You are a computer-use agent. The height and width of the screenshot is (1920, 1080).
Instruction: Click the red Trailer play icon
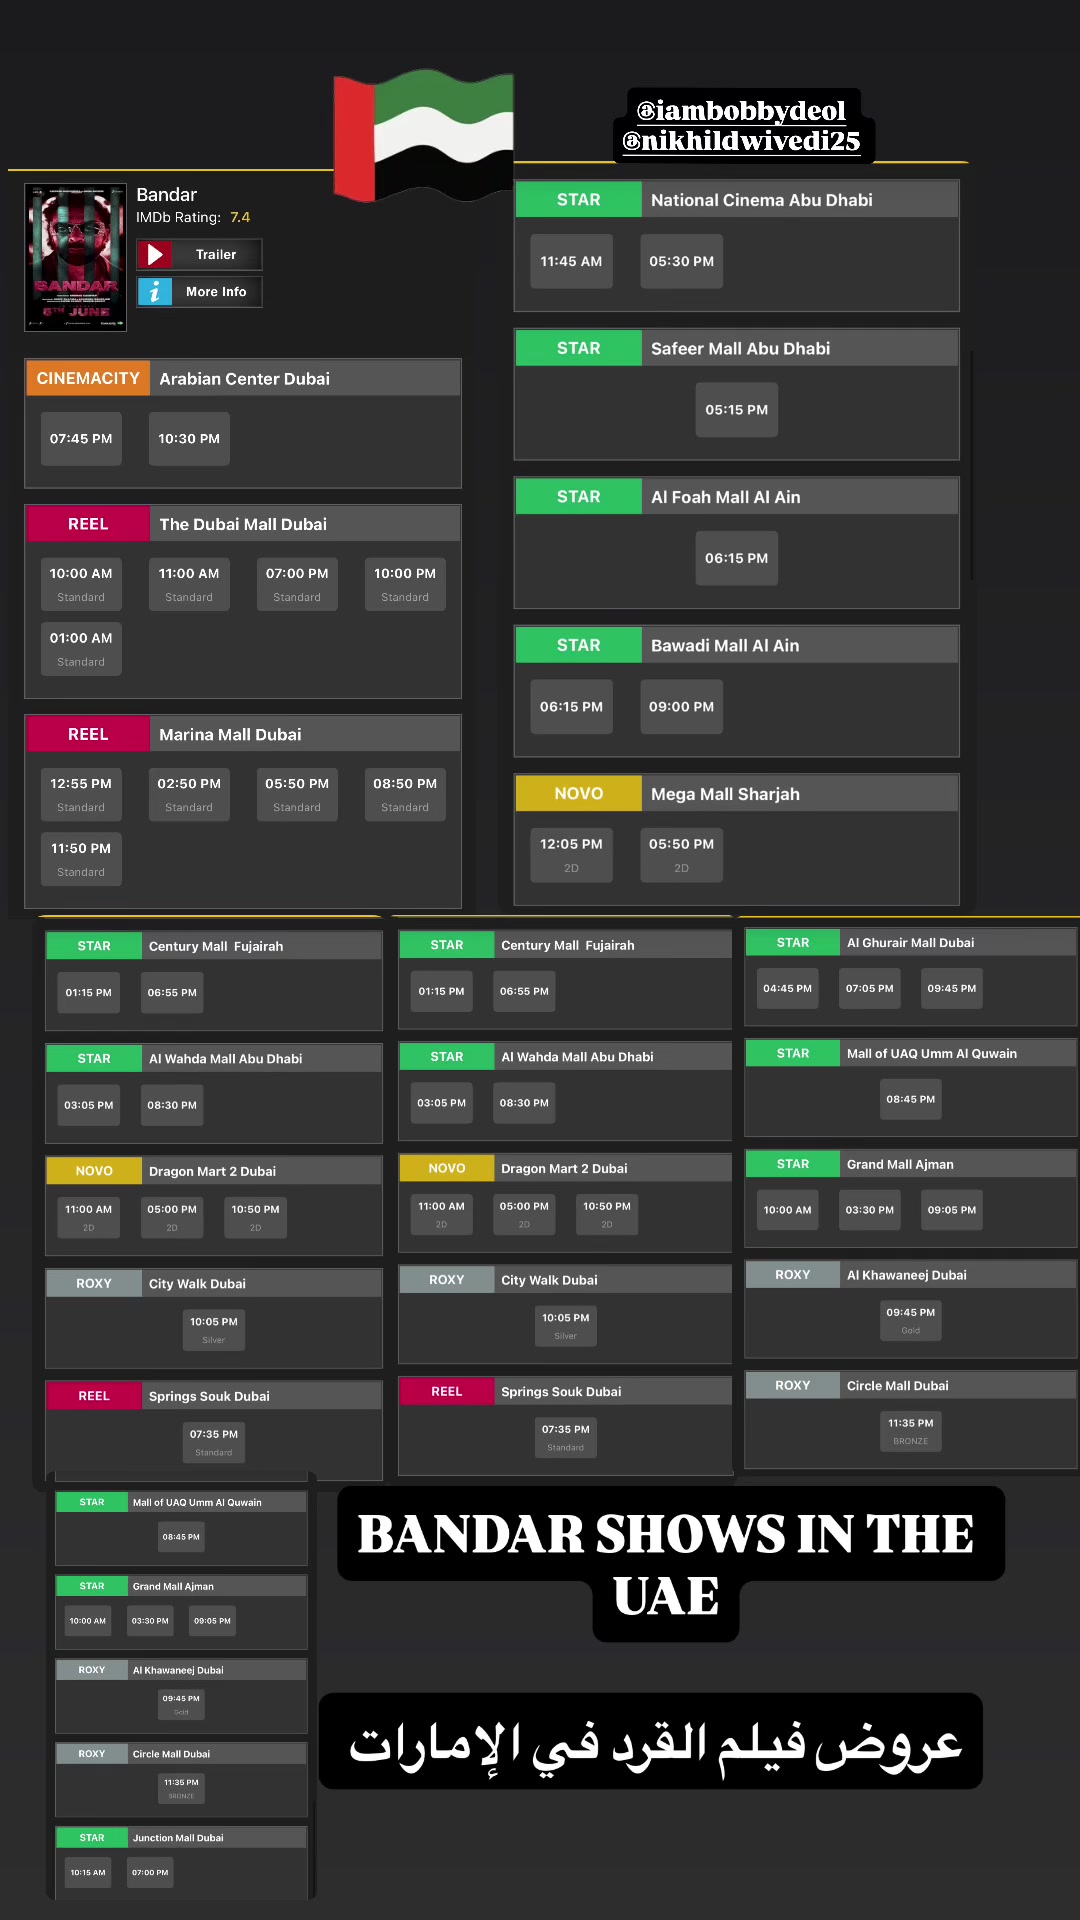pyautogui.click(x=155, y=255)
